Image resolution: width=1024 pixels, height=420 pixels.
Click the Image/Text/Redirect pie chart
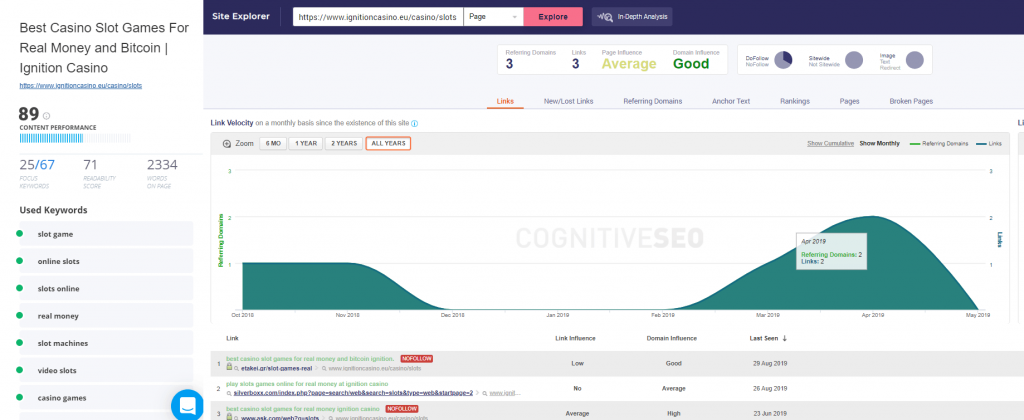tap(915, 60)
